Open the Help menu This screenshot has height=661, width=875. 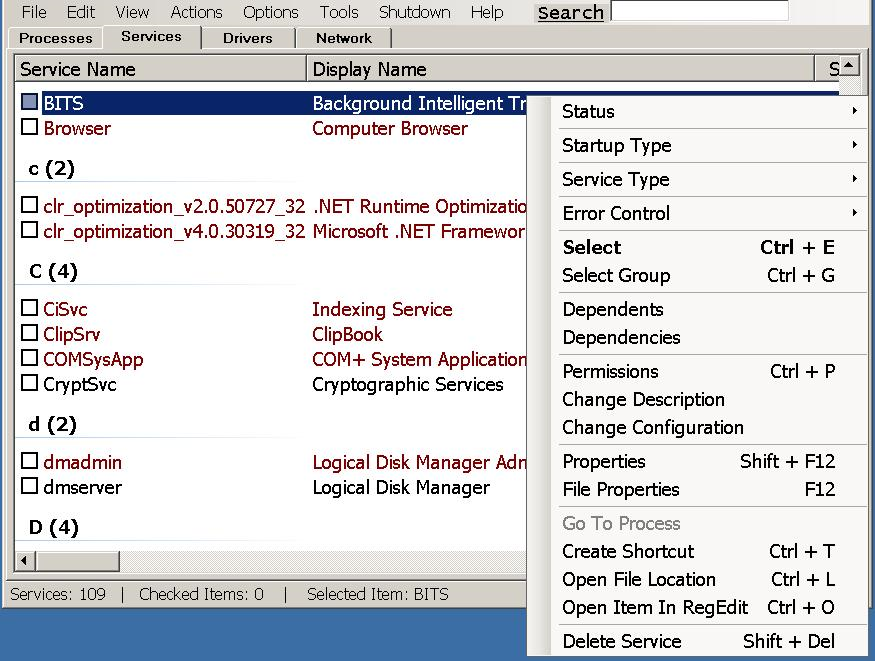click(487, 12)
